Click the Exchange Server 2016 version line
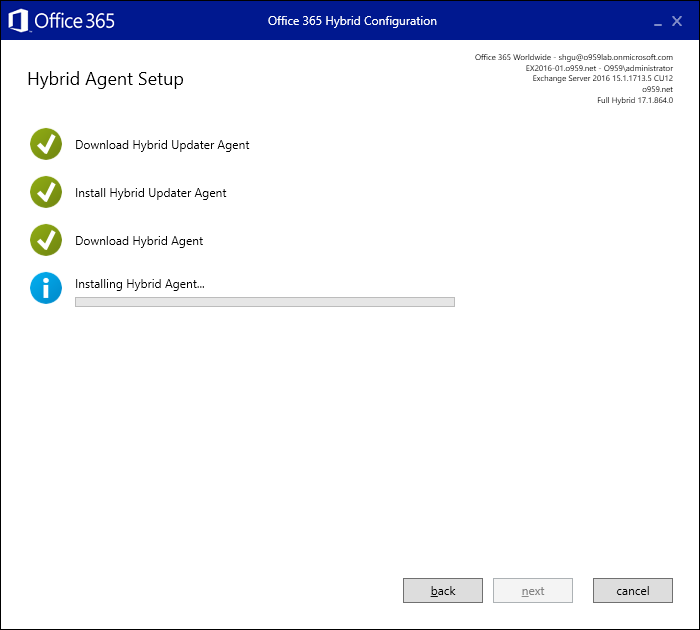Image resolution: width=700 pixels, height=630 pixels. (602, 78)
